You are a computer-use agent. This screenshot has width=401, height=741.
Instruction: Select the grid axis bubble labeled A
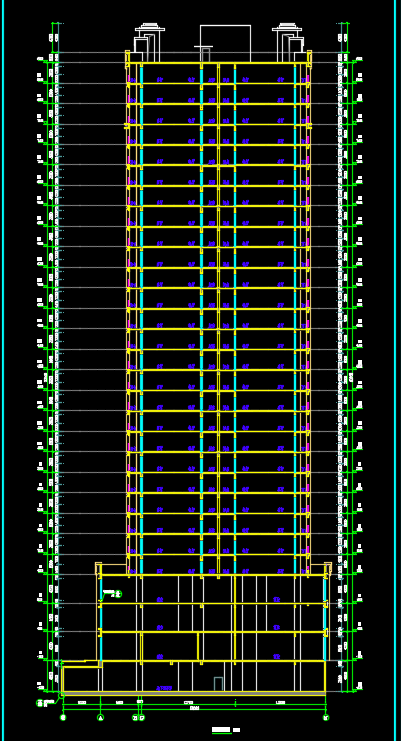coord(100,717)
